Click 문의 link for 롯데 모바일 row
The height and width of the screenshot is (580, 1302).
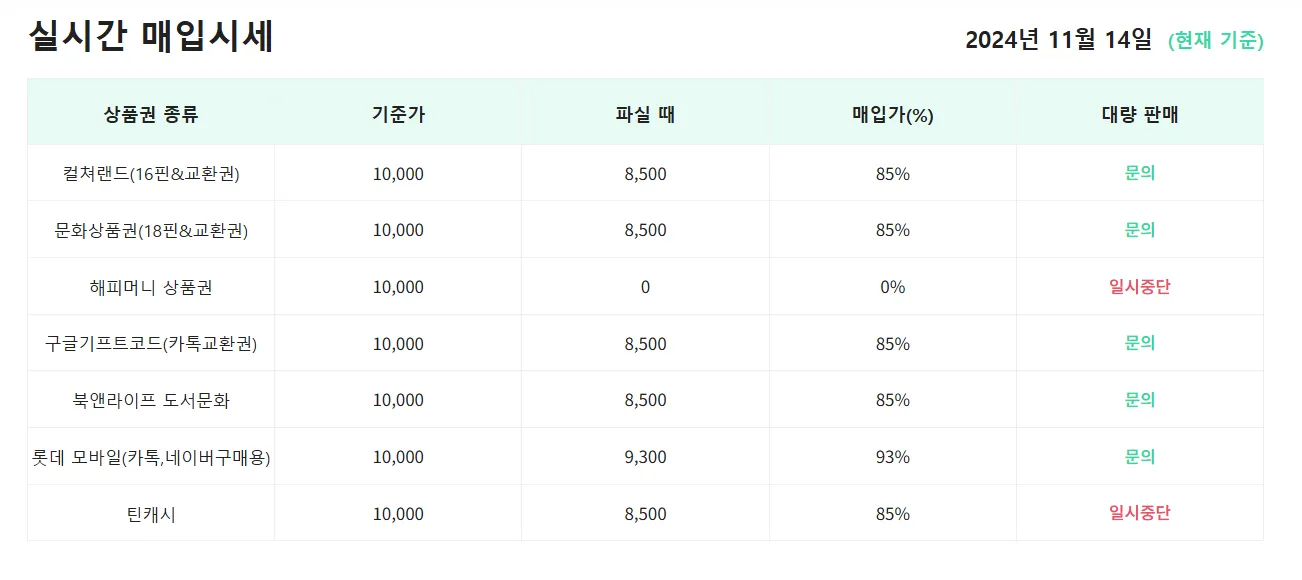(x=1140, y=457)
